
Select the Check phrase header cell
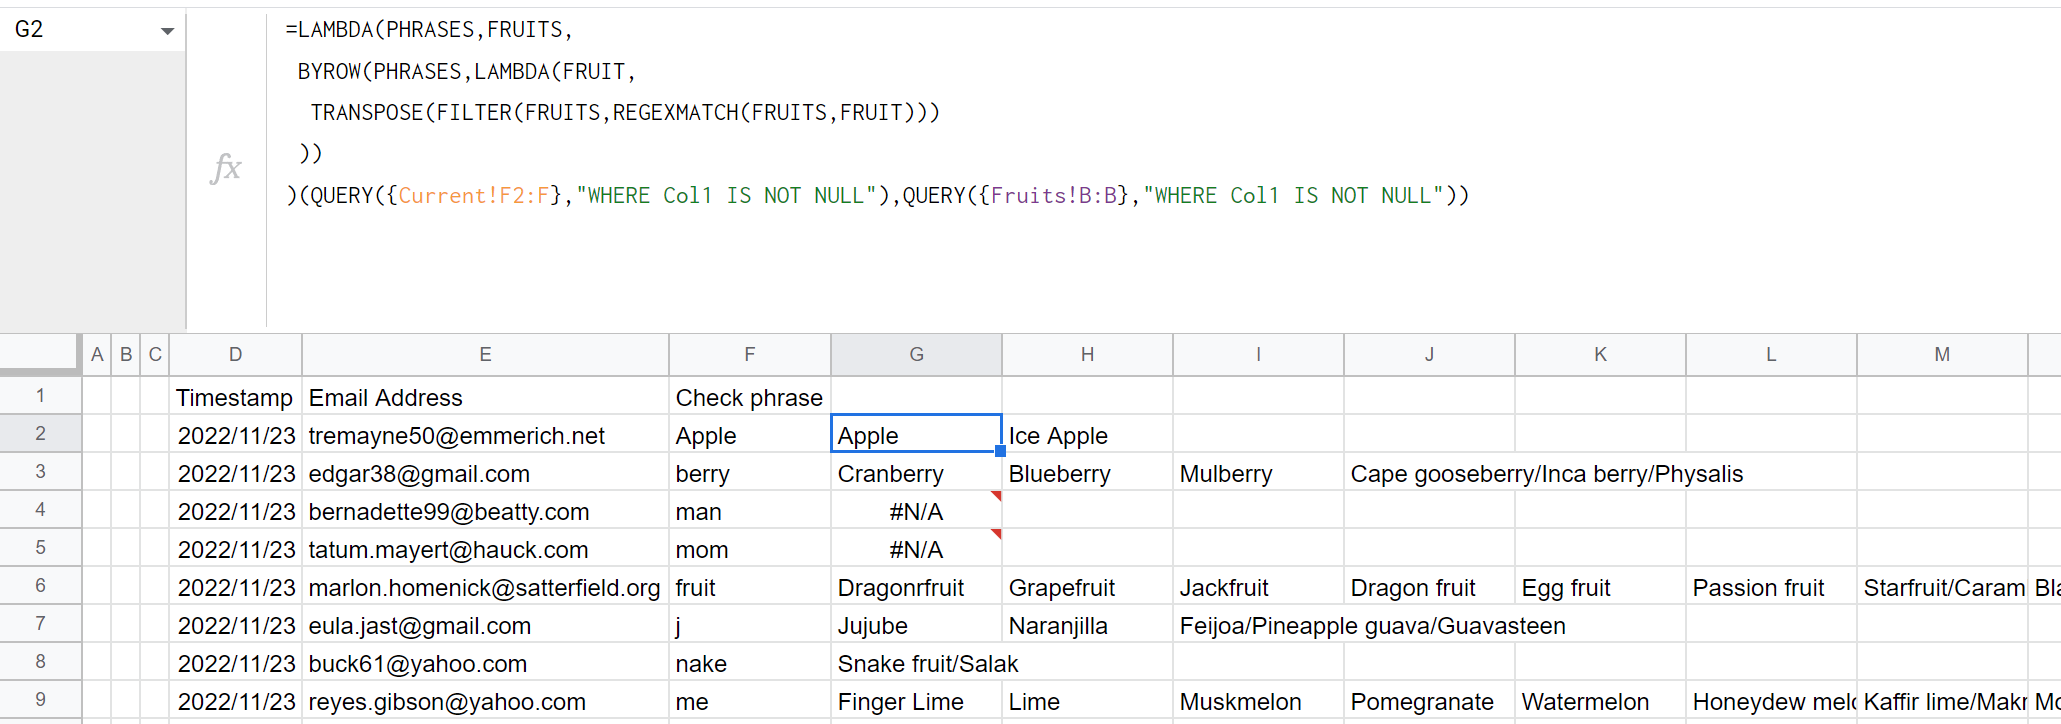[749, 398]
